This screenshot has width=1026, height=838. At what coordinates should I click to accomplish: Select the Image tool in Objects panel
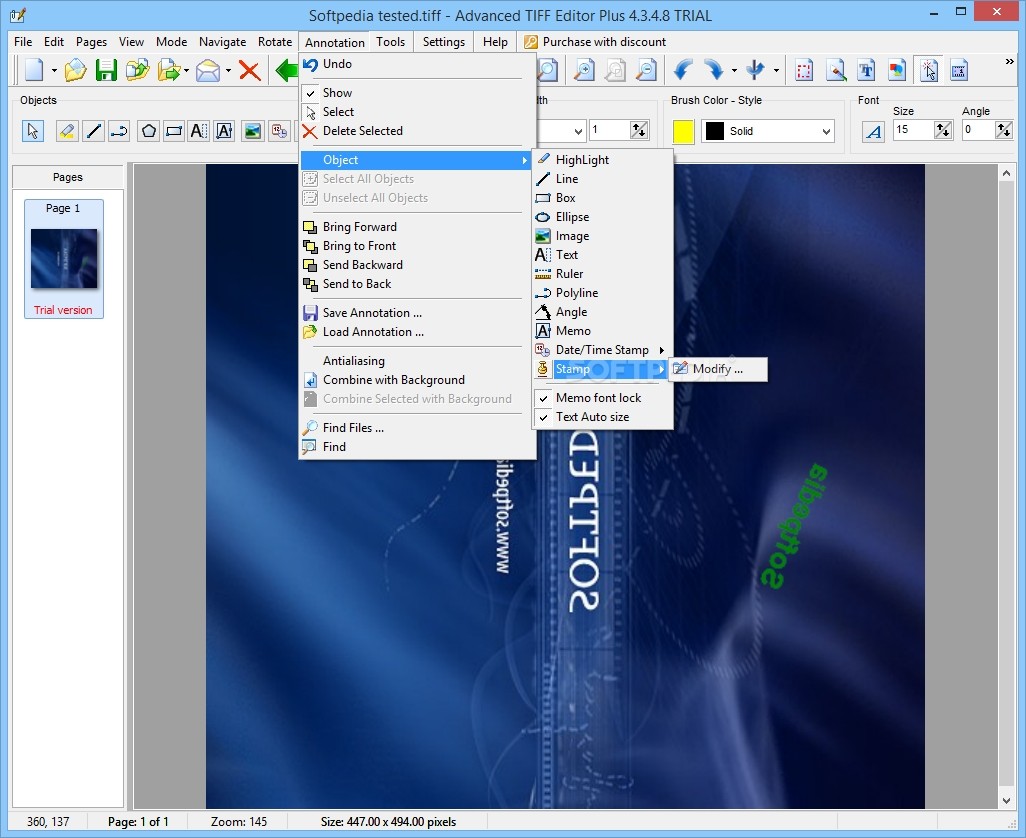[x=253, y=131]
